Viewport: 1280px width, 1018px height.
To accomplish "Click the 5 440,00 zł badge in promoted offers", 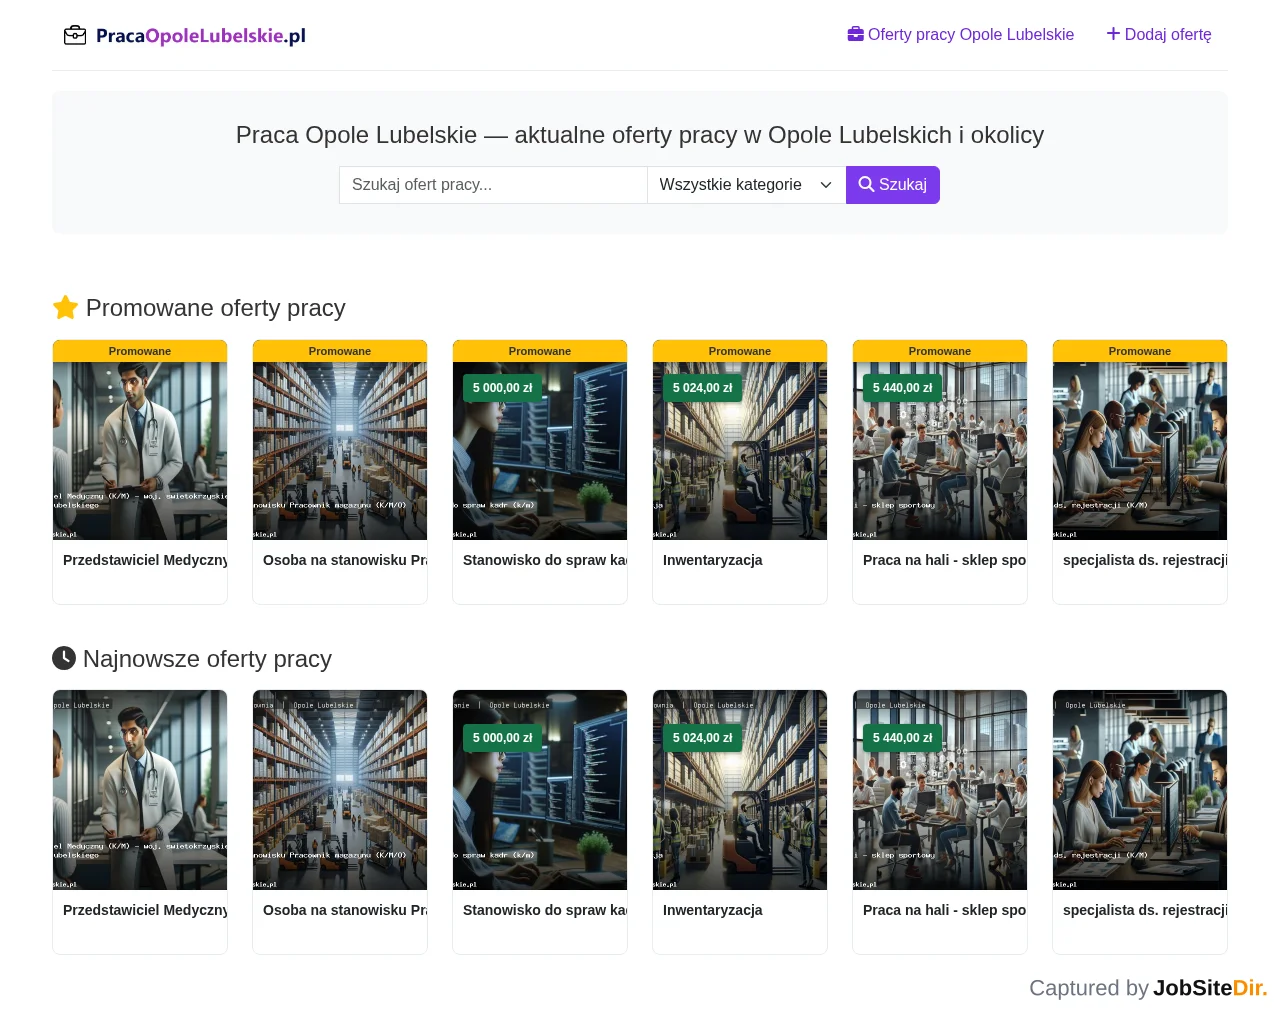I will 903,388.
